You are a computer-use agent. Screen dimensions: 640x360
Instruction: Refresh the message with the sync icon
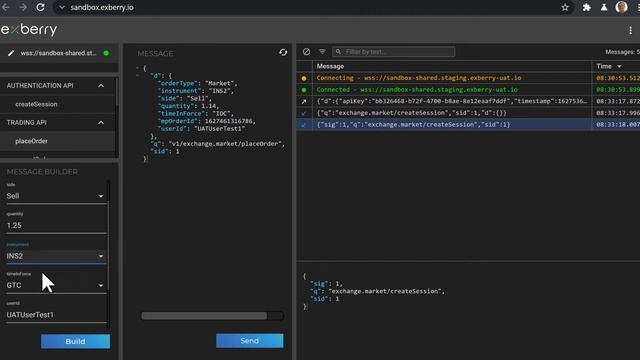coord(283,52)
